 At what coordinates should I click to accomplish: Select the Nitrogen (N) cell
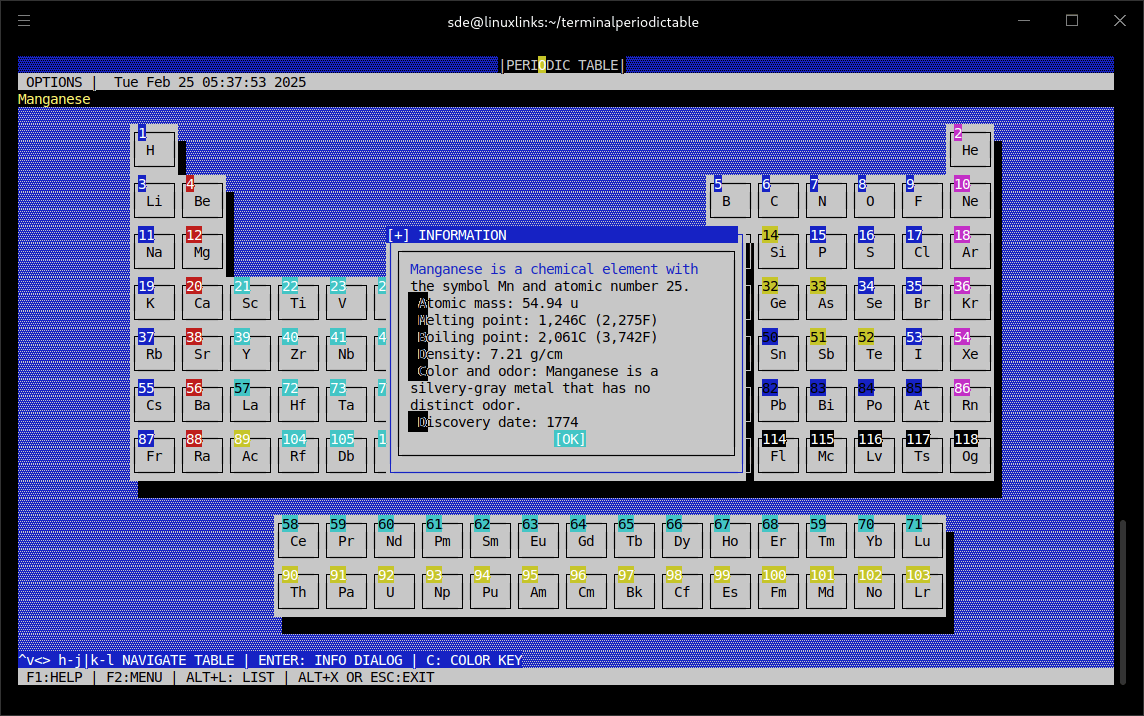tap(826, 201)
